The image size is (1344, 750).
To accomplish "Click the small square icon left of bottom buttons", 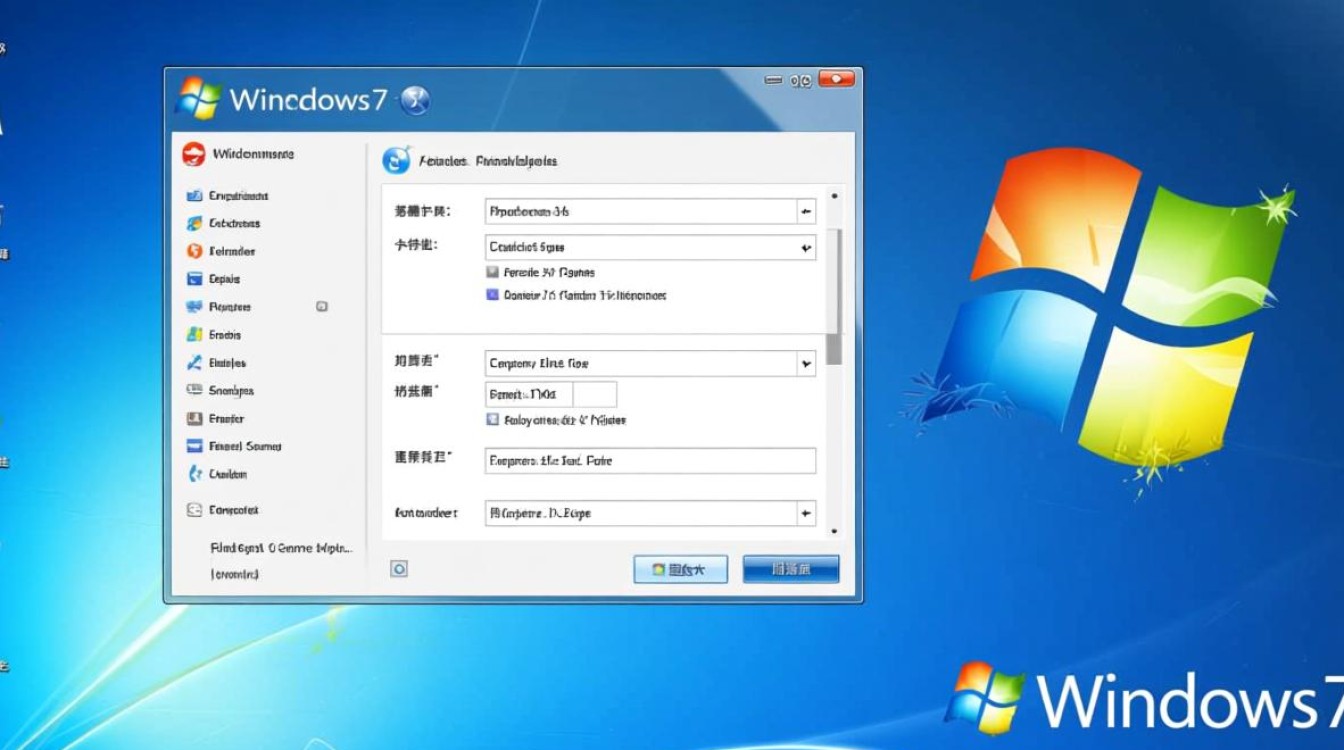I will (399, 569).
